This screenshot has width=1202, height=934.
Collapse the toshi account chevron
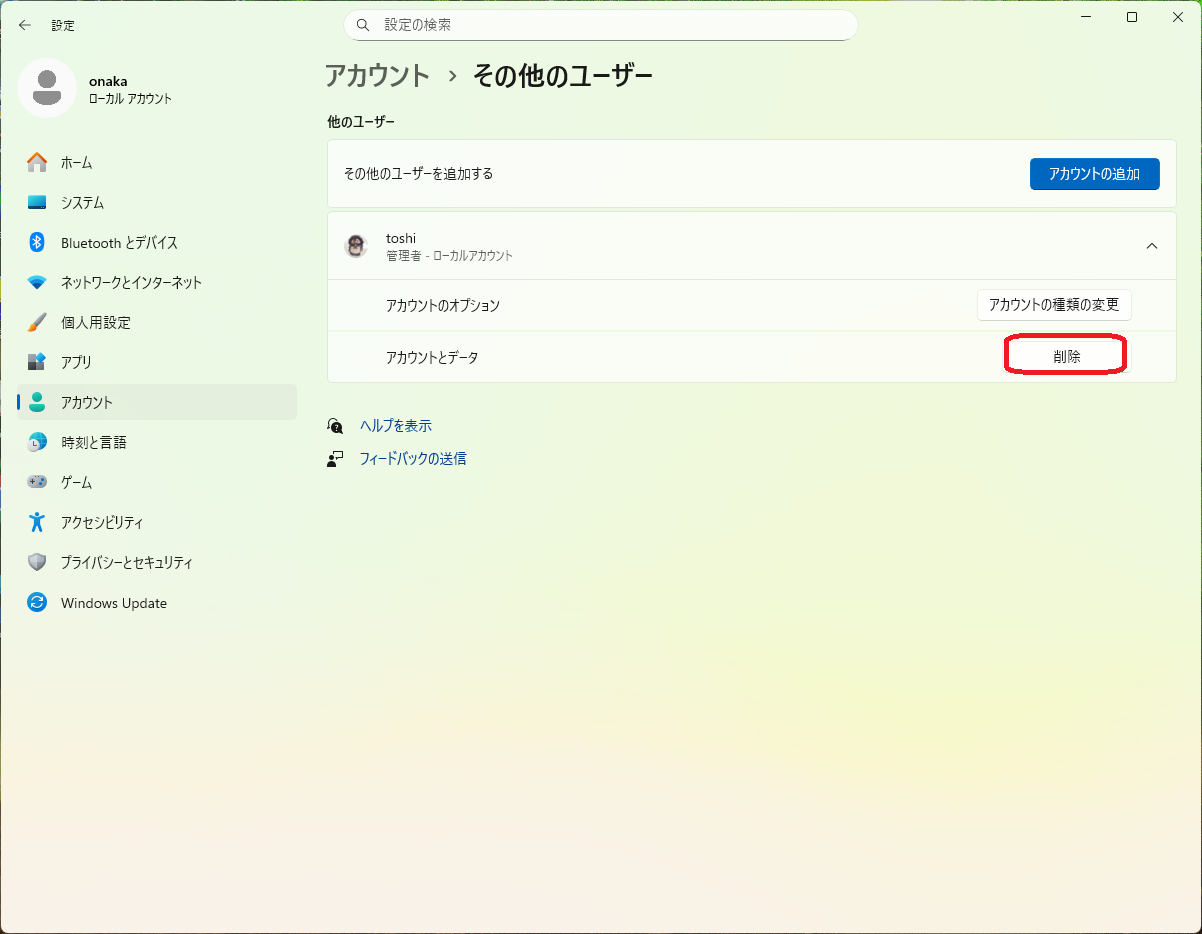1152,246
